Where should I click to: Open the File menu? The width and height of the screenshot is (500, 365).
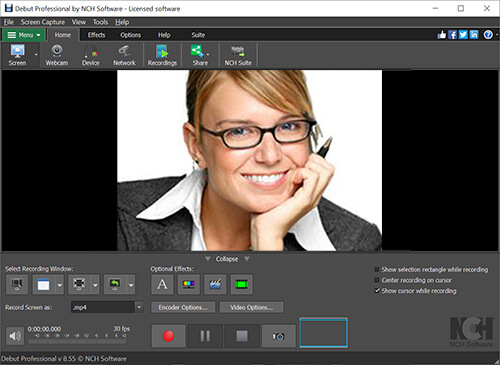(x=9, y=22)
